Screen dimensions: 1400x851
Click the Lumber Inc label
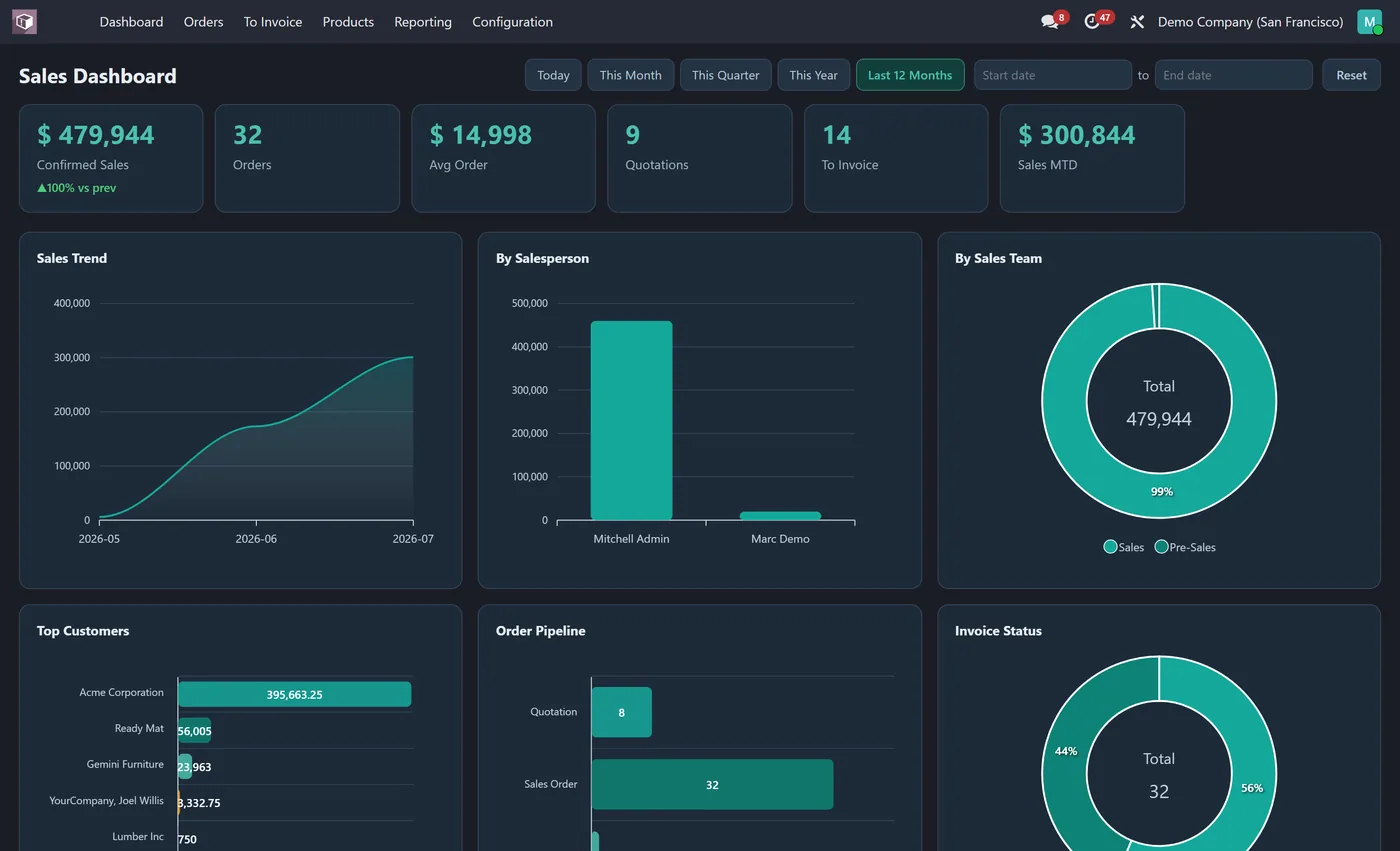tap(137, 836)
